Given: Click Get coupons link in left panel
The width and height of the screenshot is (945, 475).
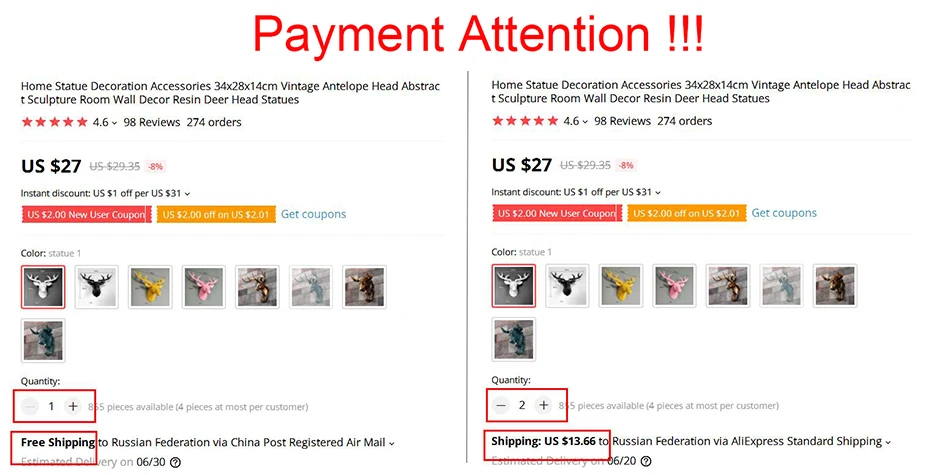Looking at the screenshot, I should (x=313, y=214).
